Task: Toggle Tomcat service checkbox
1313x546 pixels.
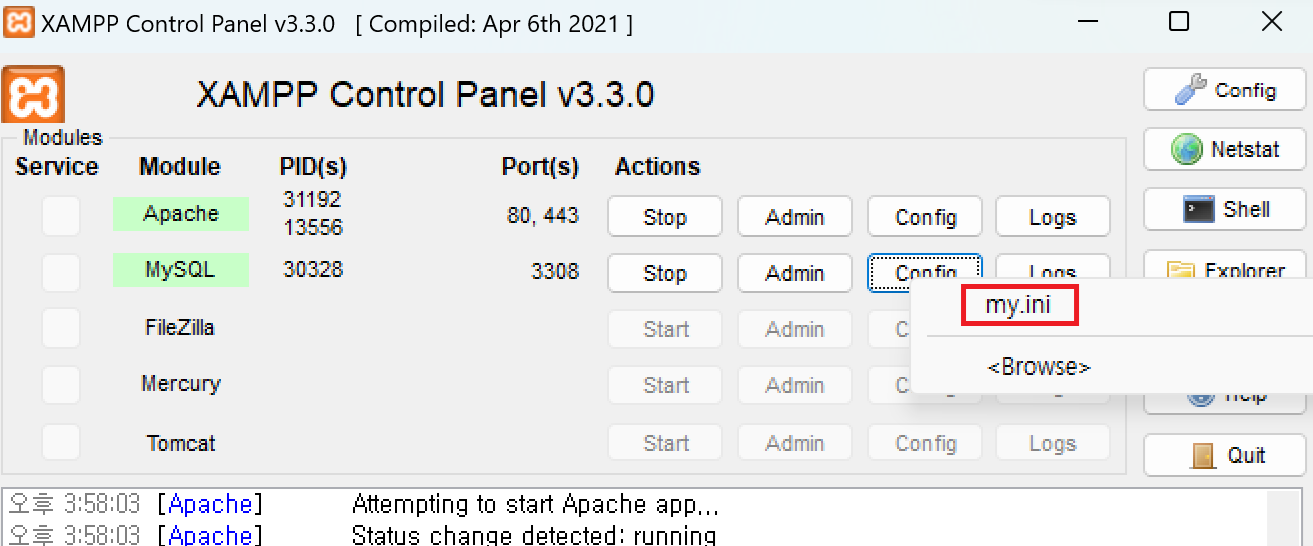Action: [60, 443]
